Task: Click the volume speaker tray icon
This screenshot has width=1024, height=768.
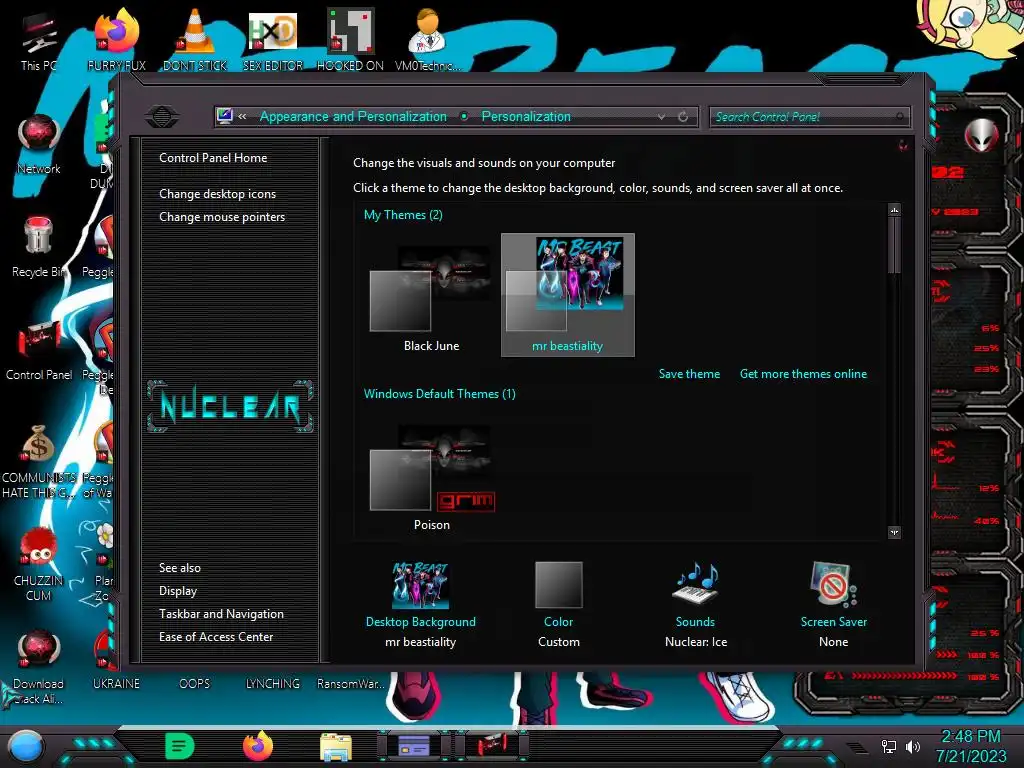Action: point(913,746)
